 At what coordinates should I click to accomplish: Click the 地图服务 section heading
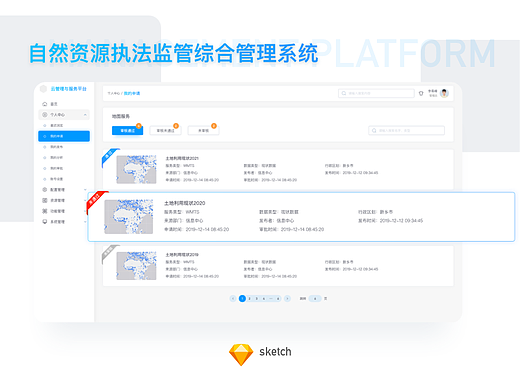pos(121,116)
